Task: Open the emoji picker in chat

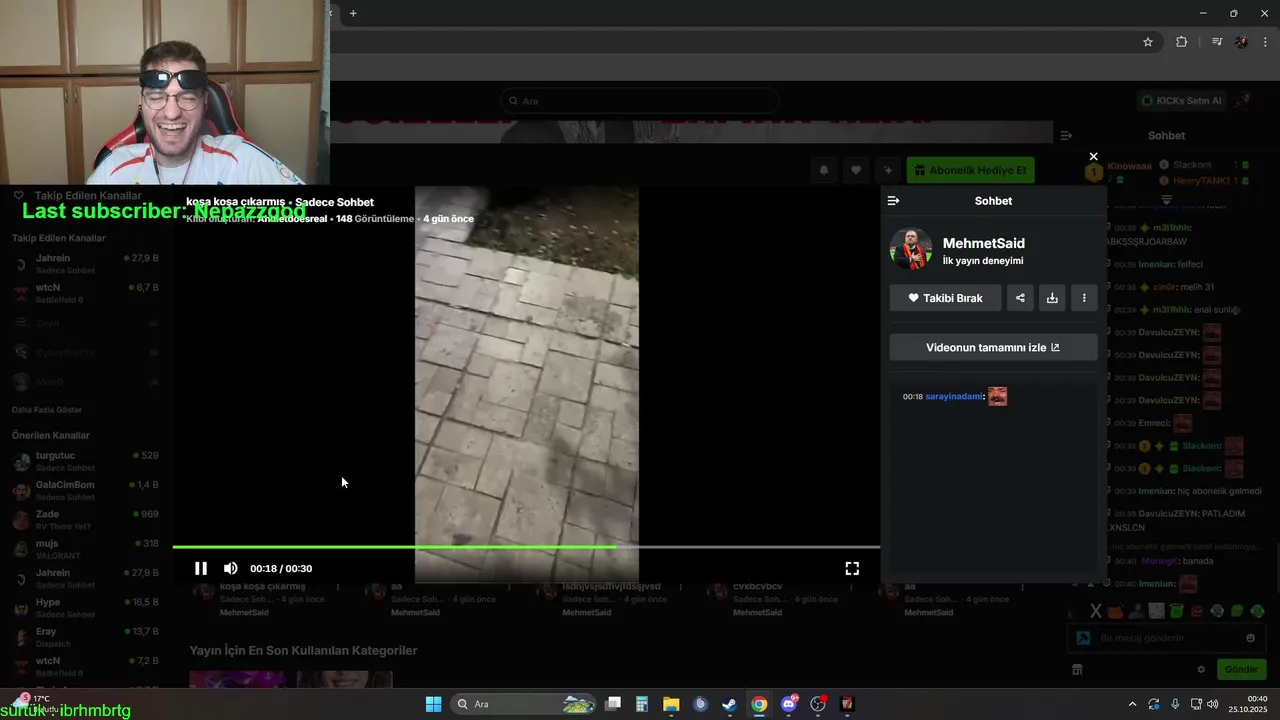Action: point(1250,638)
